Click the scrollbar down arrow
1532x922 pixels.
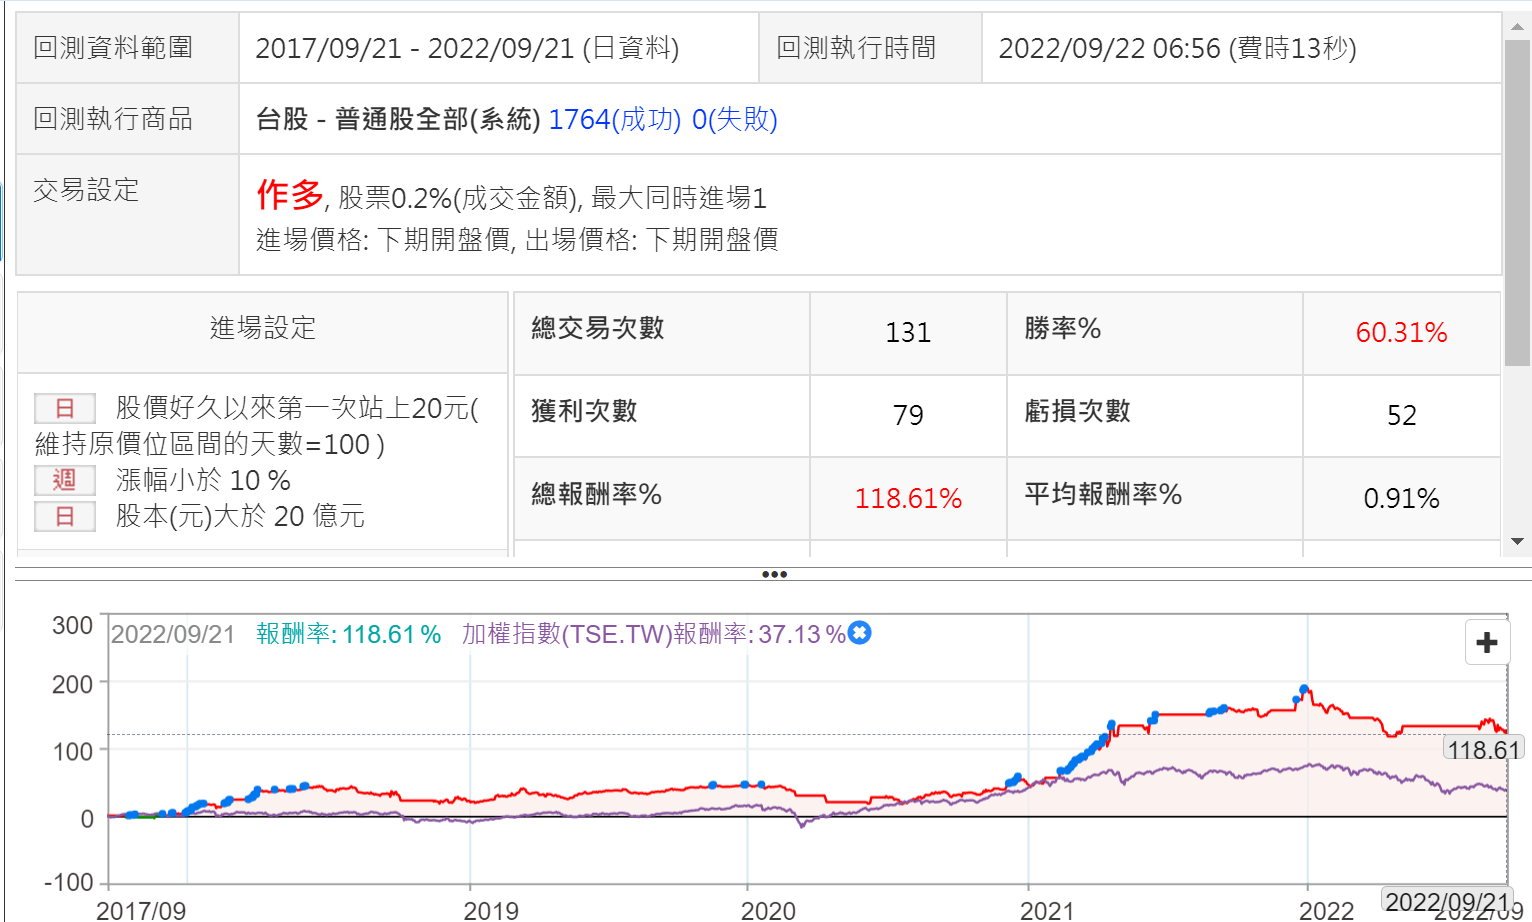coord(1517,541)
